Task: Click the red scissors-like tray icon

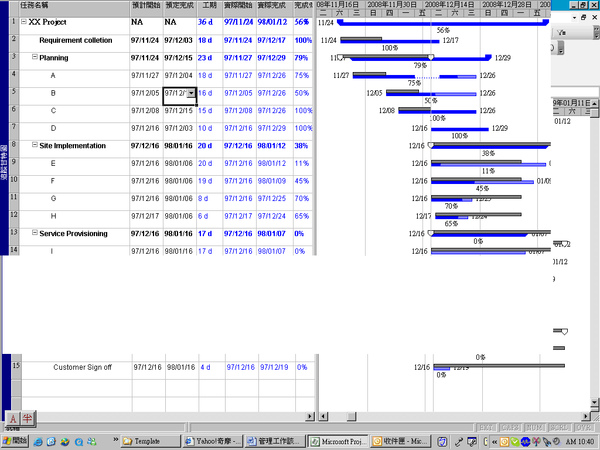Action: coord(536,442)
